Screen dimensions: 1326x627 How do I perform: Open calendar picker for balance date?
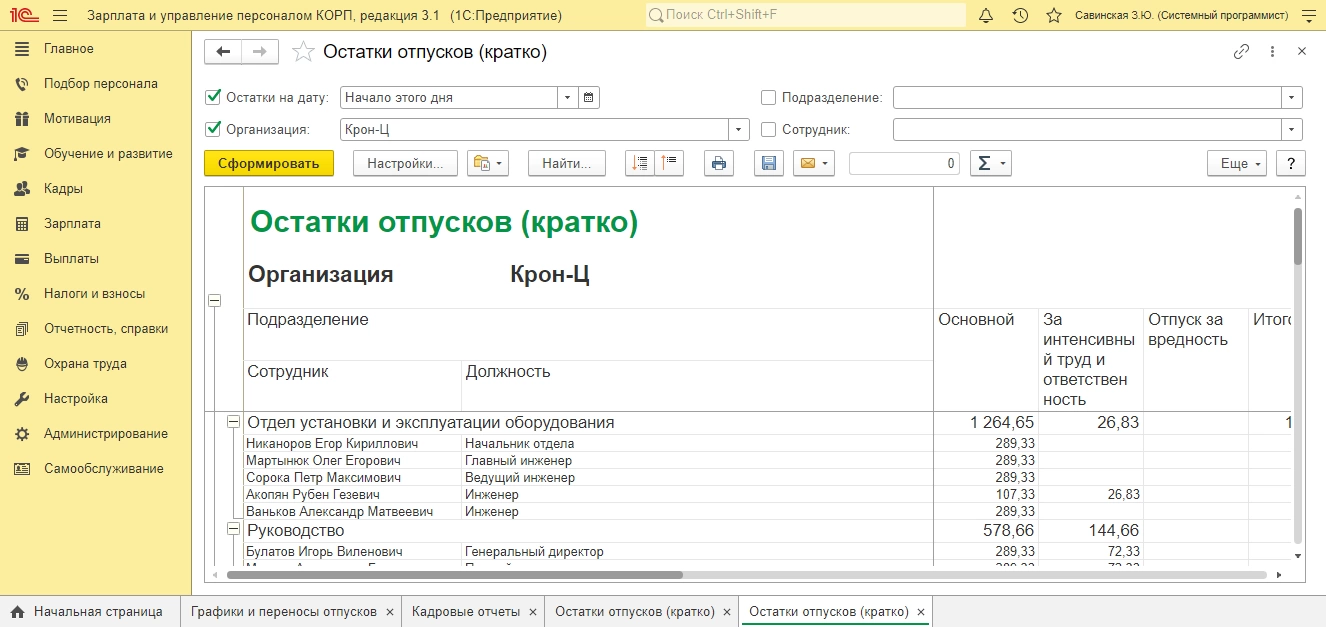pos(589,98)
